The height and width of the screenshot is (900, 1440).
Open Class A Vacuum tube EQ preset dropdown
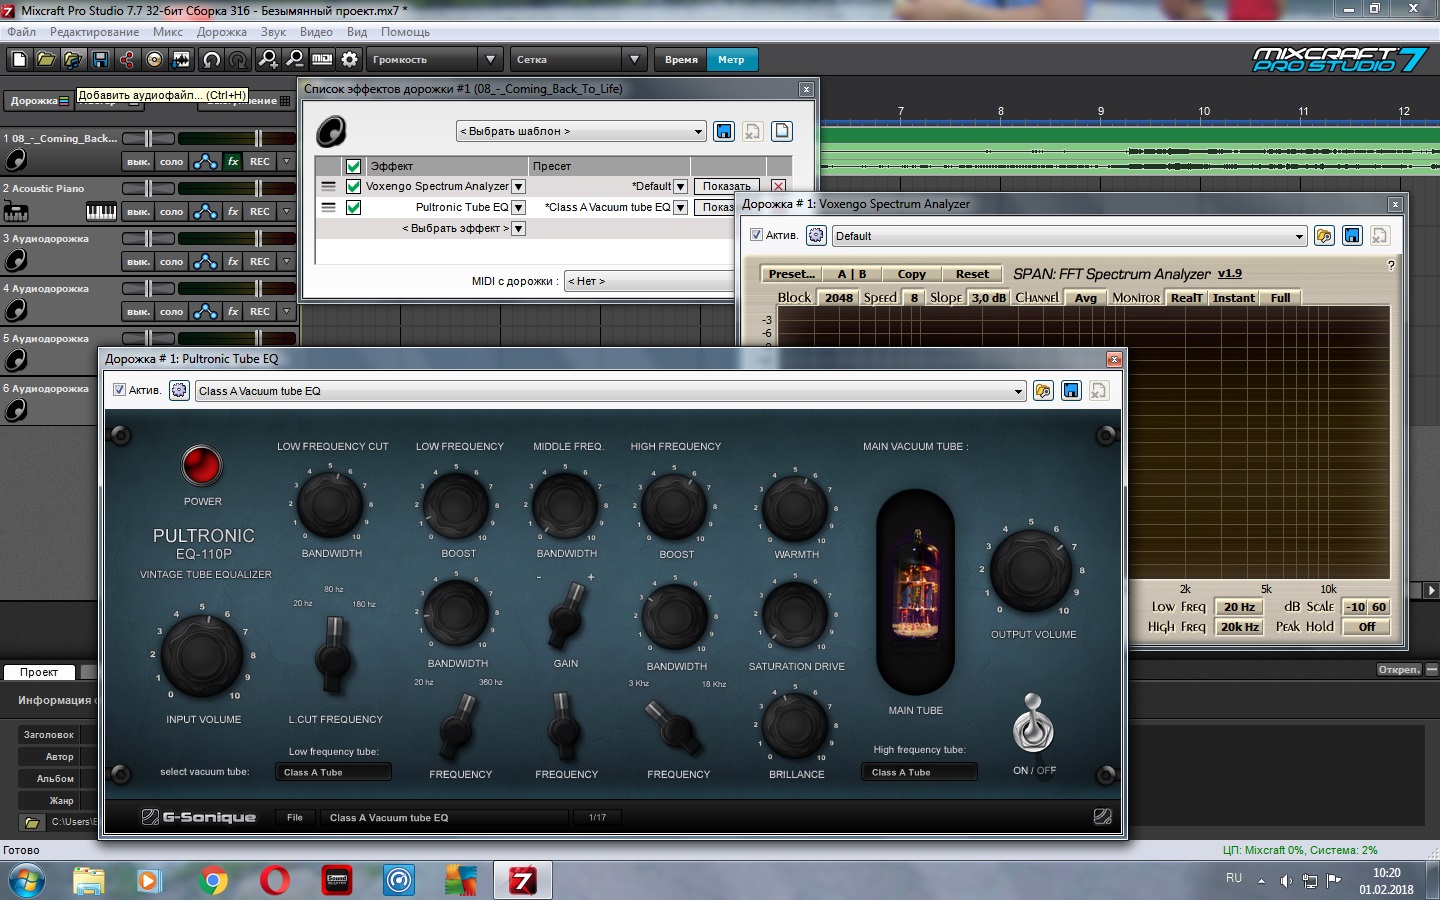click(610, 390)
